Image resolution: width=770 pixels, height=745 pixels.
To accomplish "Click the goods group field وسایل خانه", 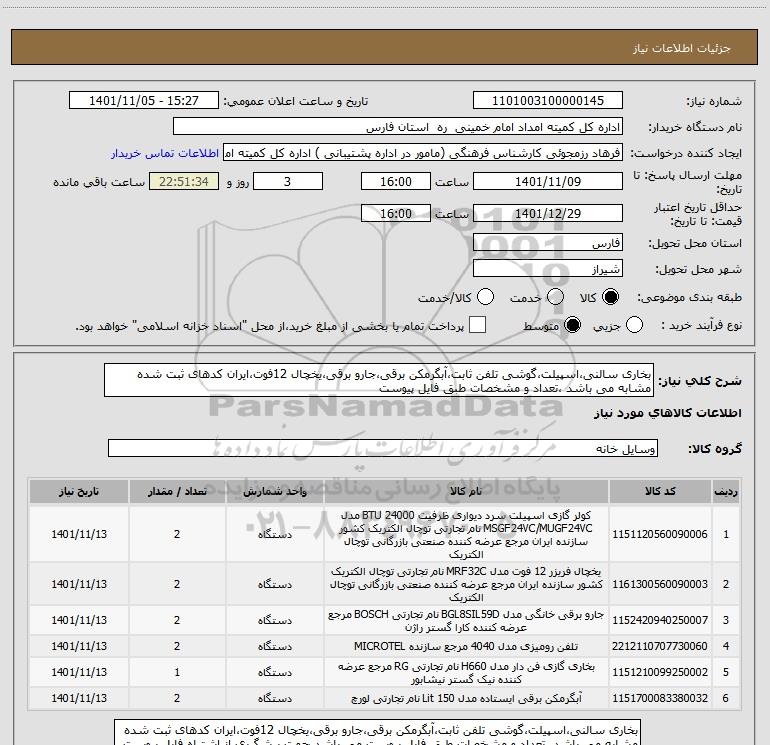I will tap(383, 448).
